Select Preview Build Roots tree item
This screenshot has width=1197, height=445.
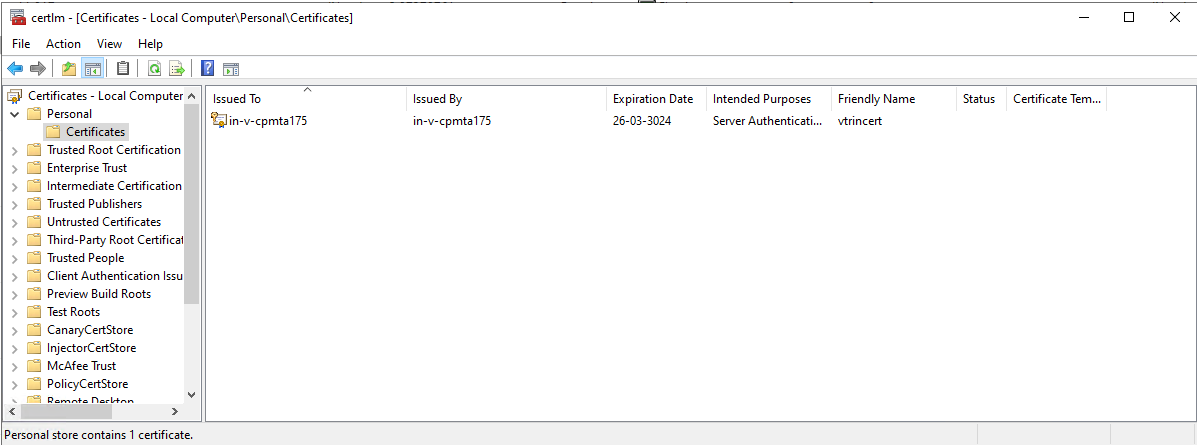click(98, 294)
